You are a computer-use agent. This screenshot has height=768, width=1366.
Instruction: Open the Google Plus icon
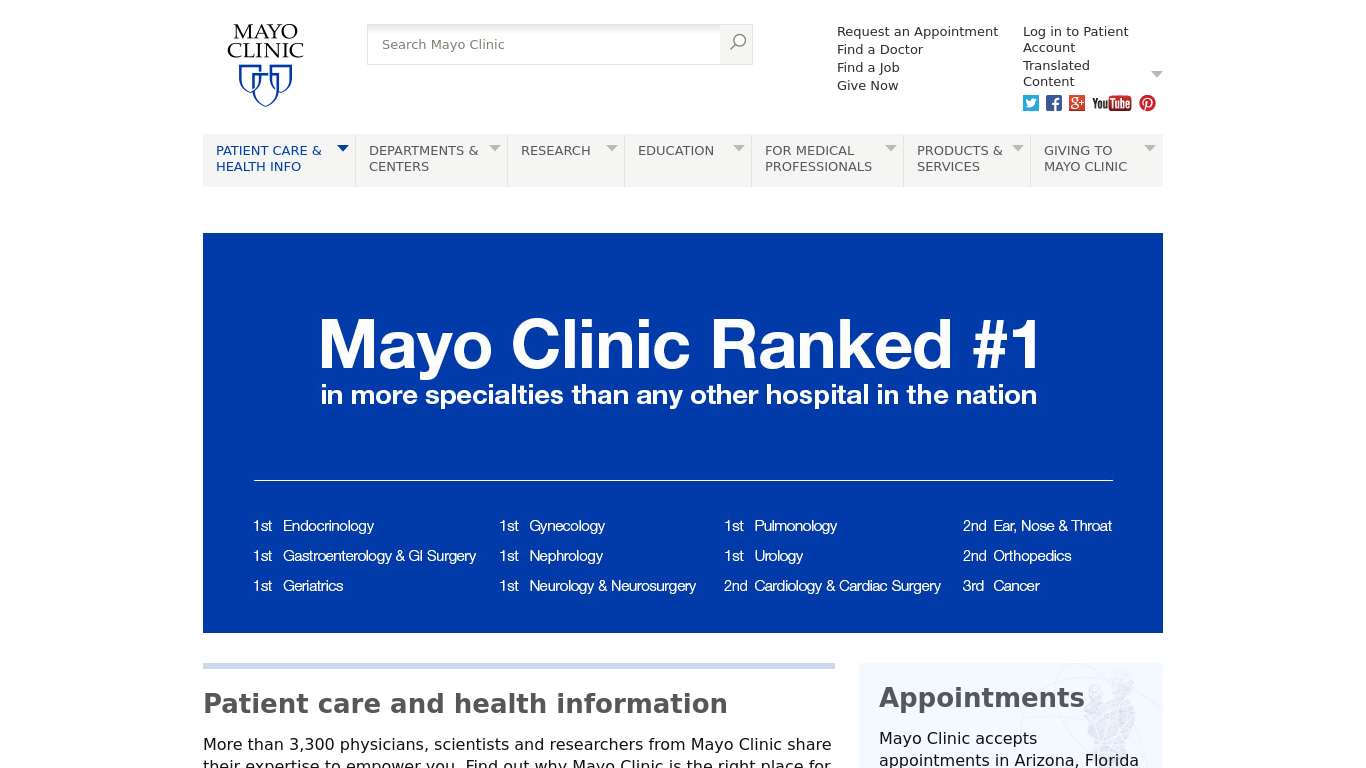[x=1077, y=103]
